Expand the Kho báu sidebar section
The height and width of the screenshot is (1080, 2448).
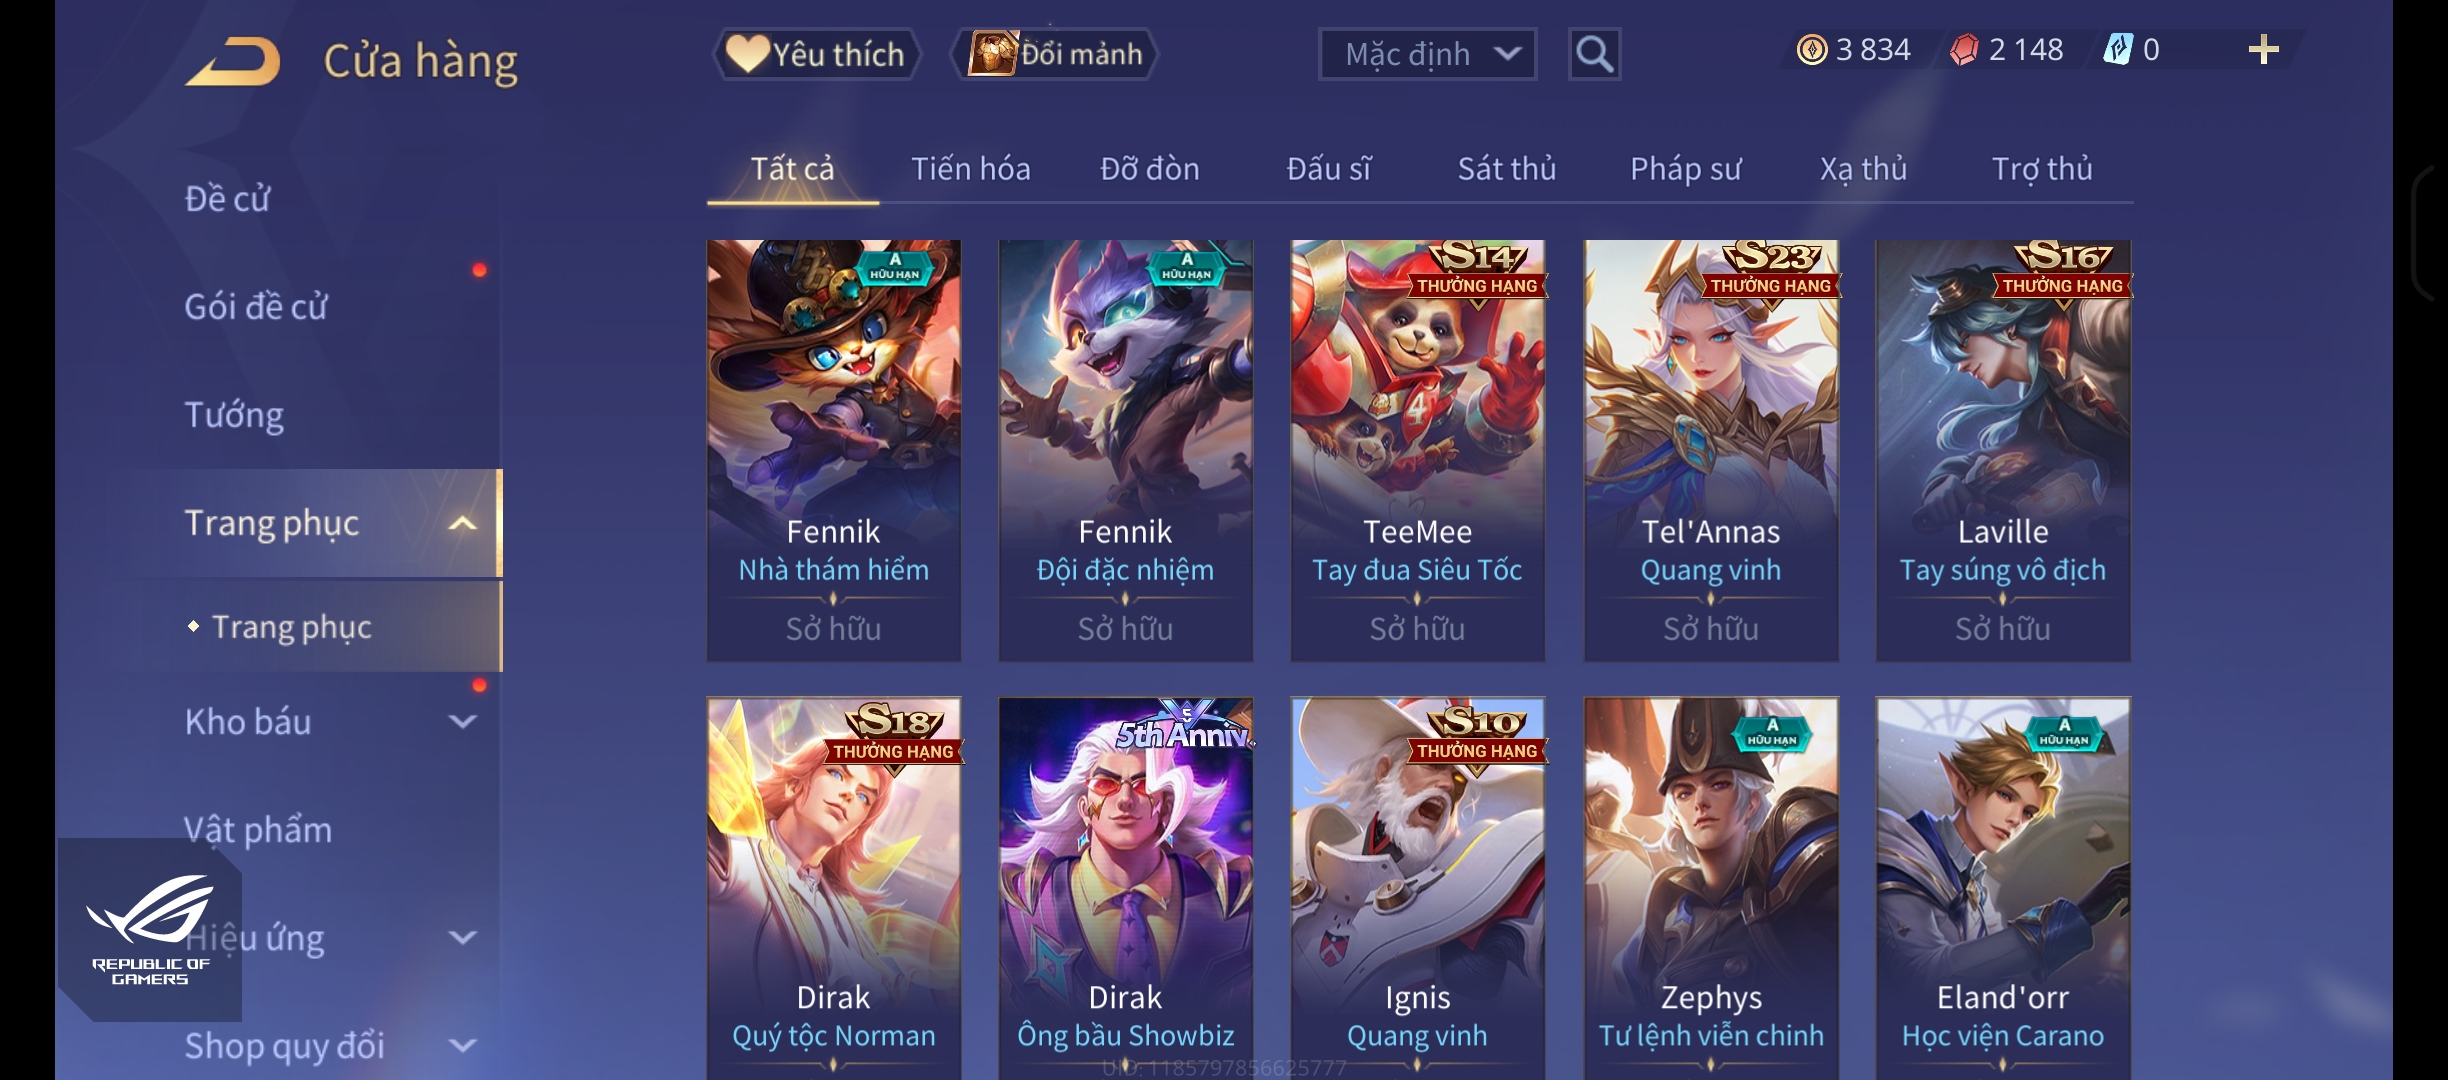coord(462,721)
